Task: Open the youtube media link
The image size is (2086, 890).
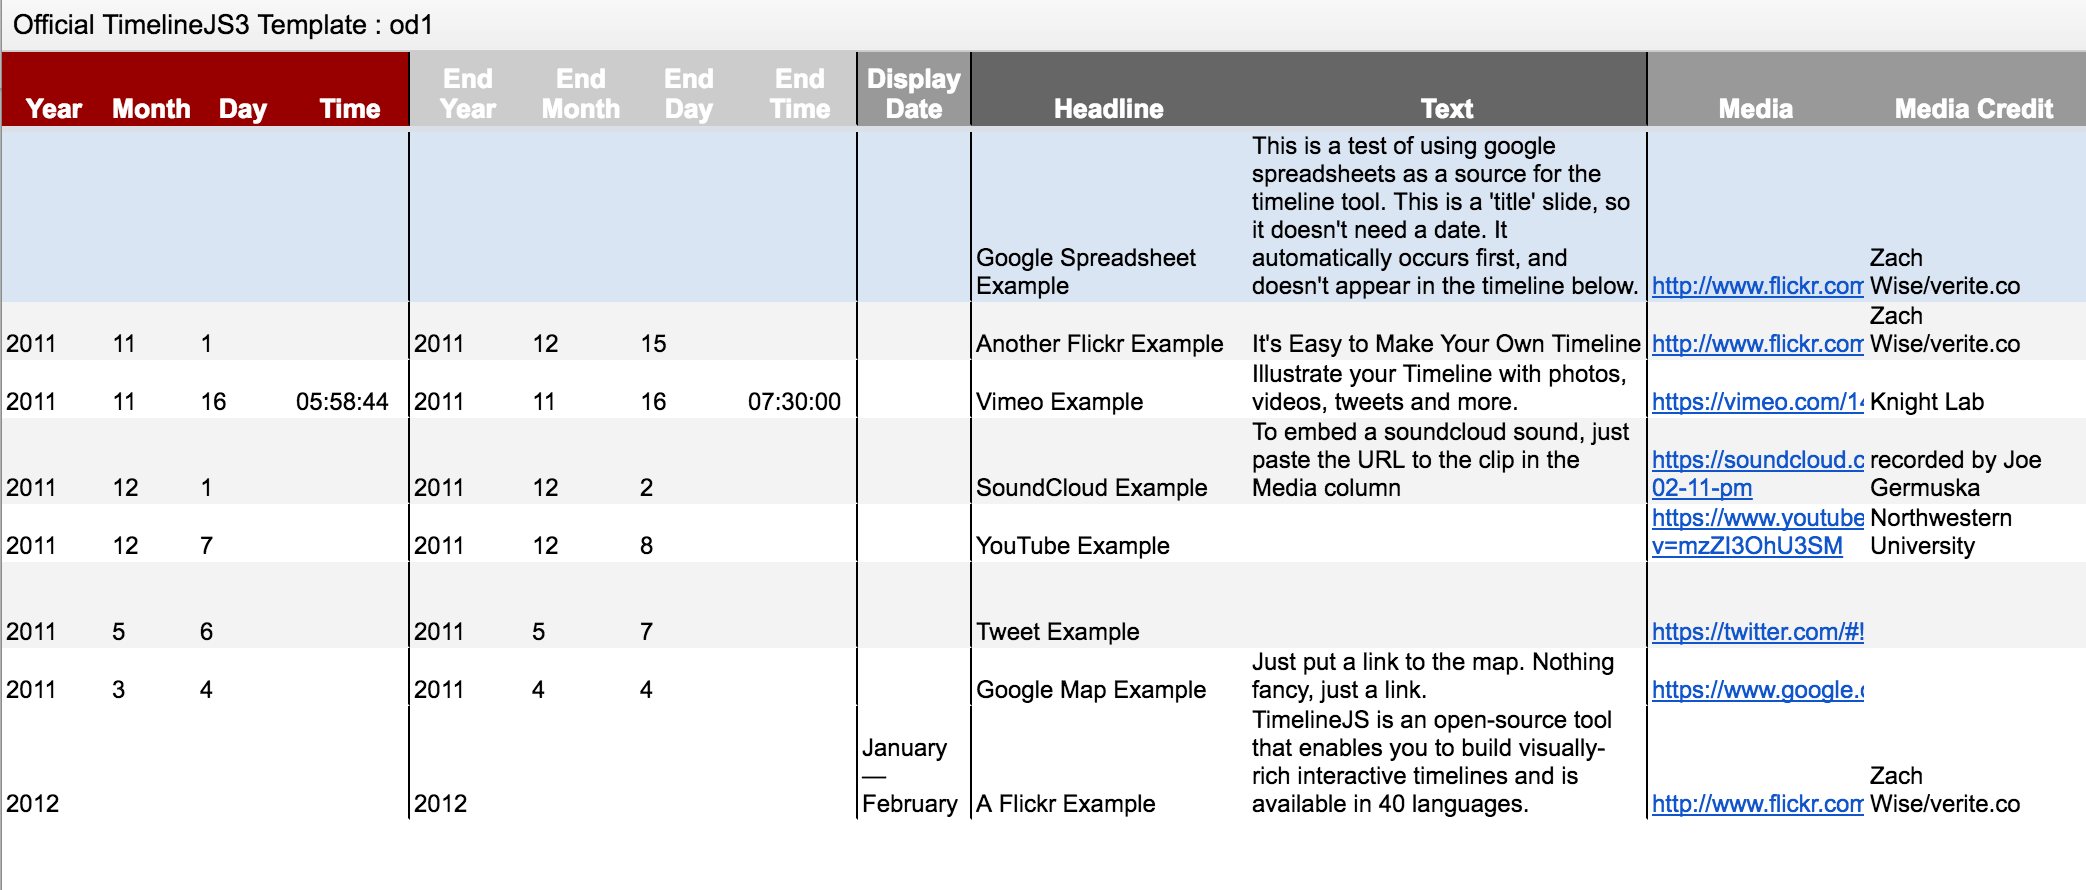Action: (x=1758, y=532)
